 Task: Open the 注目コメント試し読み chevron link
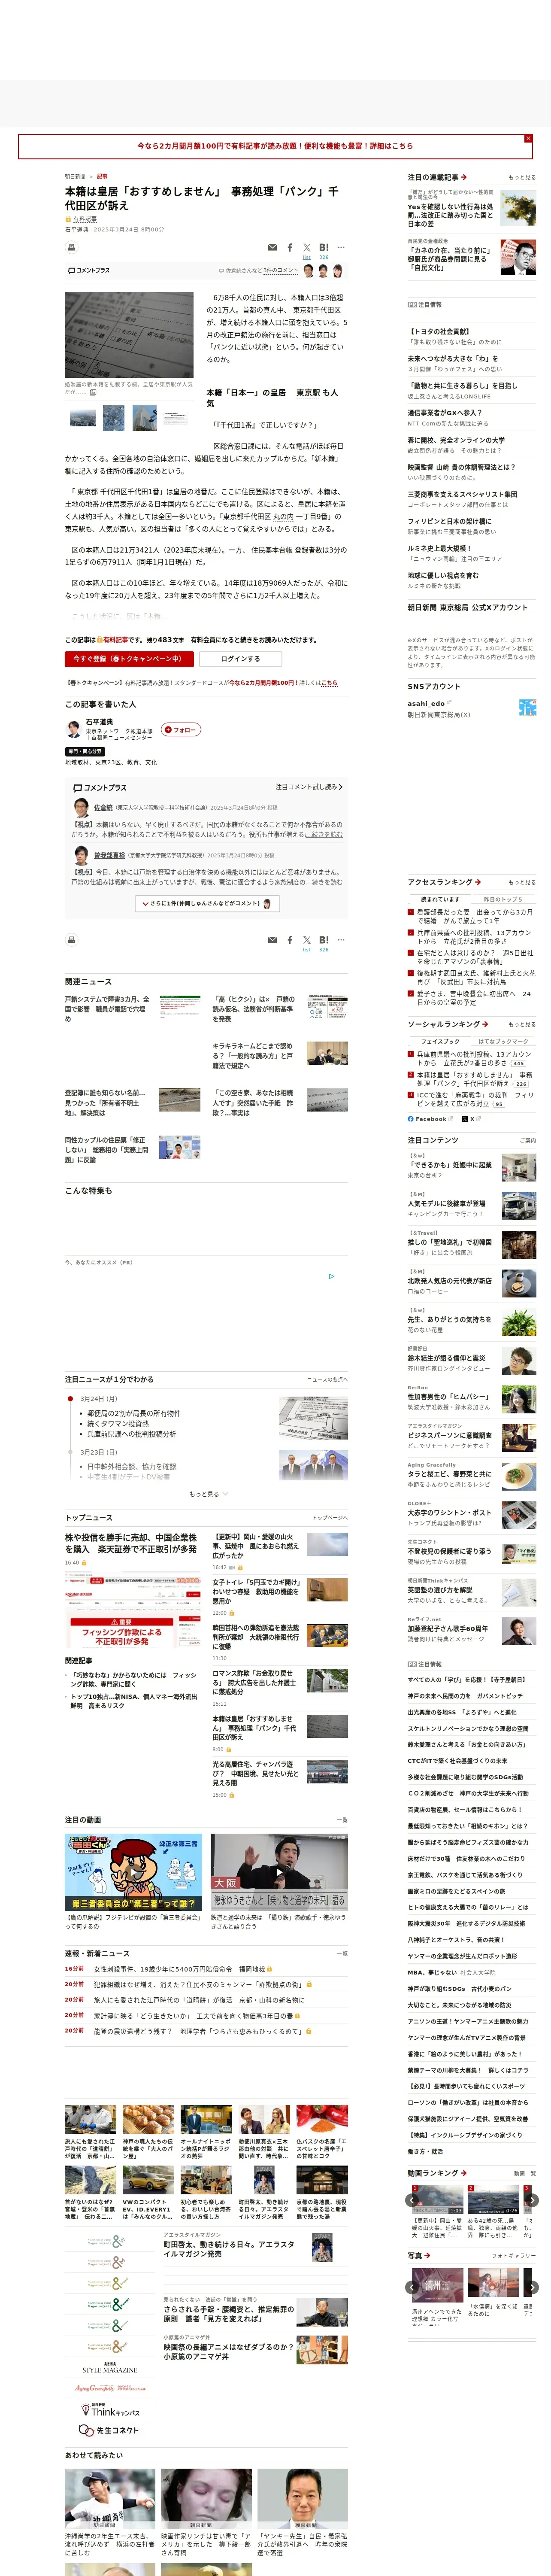[308, 787]
